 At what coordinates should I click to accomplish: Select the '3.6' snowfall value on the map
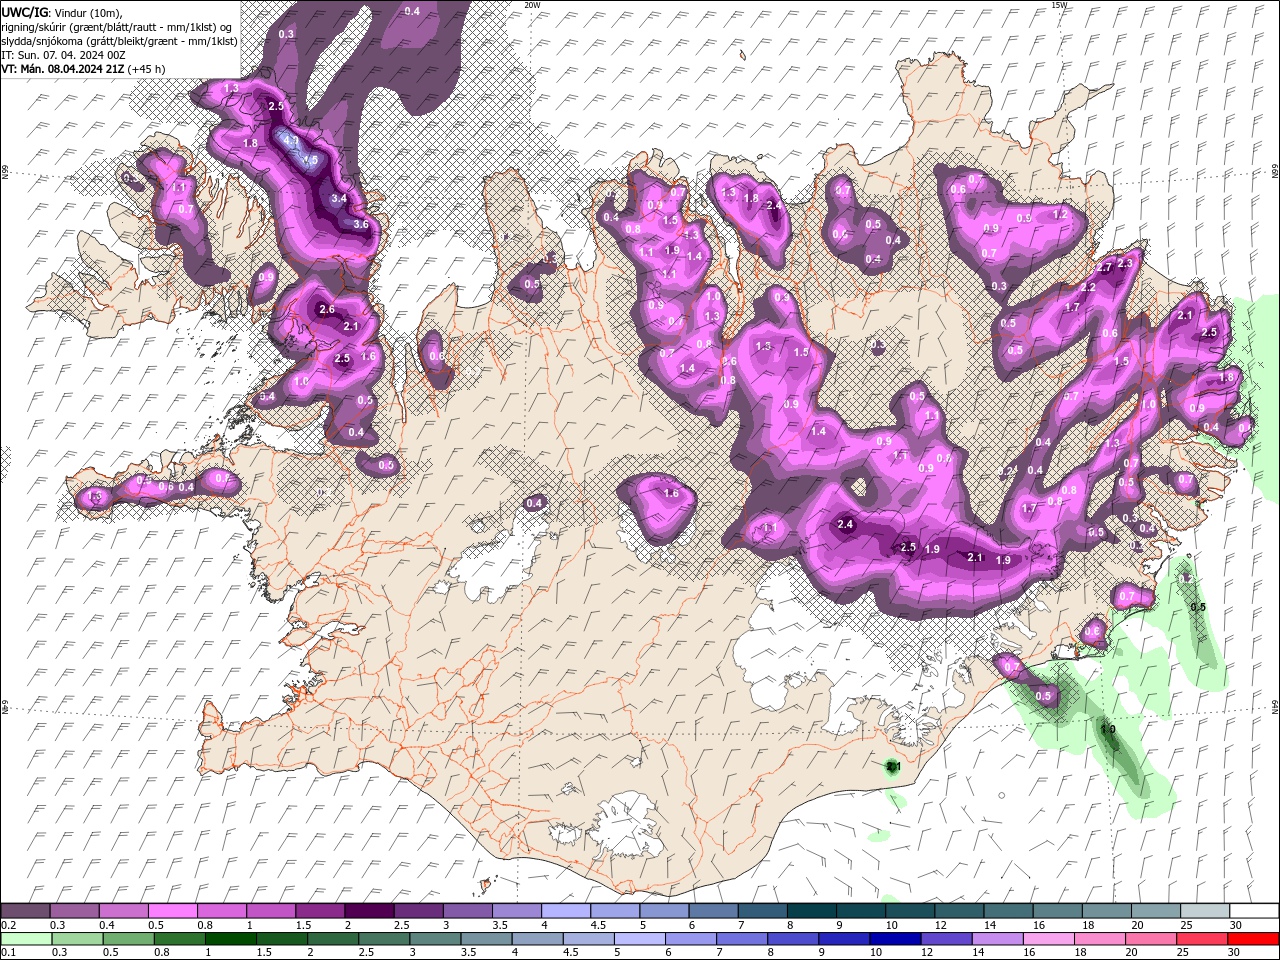[x=361, y=225]
